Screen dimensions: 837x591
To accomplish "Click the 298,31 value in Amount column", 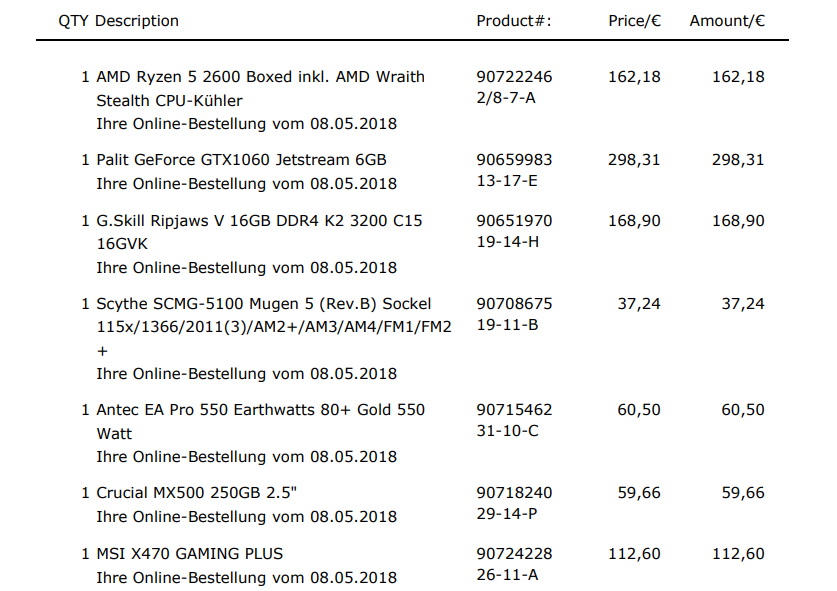I will pyautogui.click(x=738, y=160).
